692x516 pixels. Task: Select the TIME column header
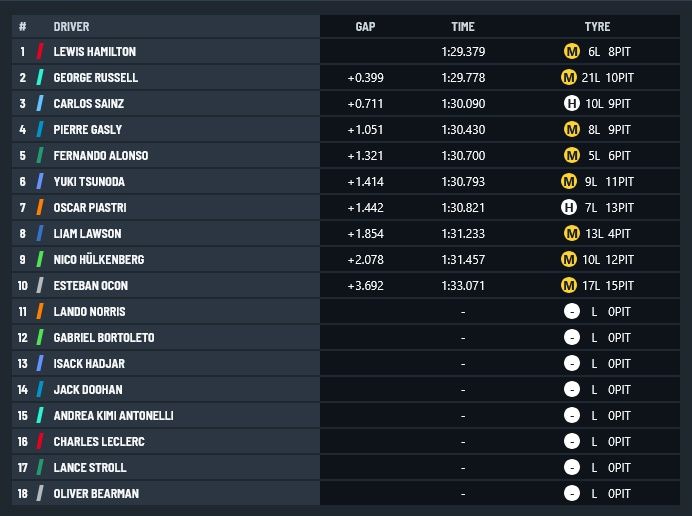pos(462,27)
